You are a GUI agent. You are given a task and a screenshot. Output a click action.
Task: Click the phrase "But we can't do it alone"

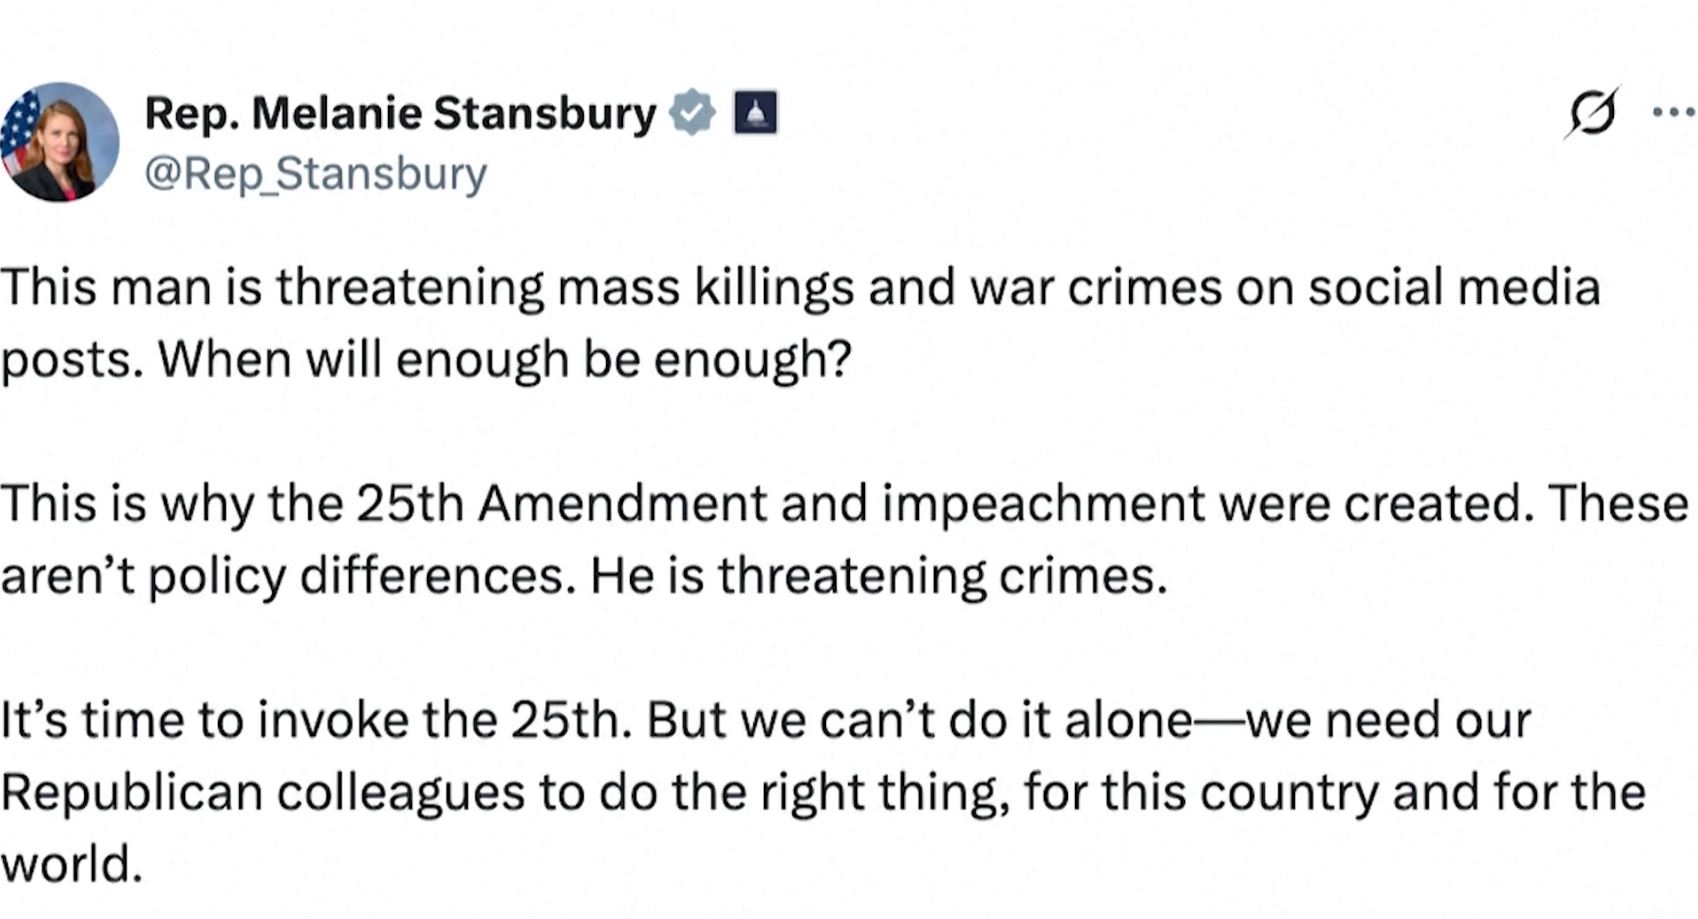pos(920,720)
